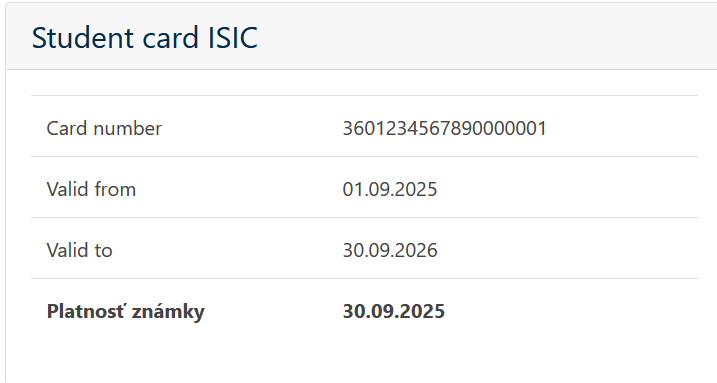Select the Platnosť známky label
The image size is (717, 383).
pos(126,312)
